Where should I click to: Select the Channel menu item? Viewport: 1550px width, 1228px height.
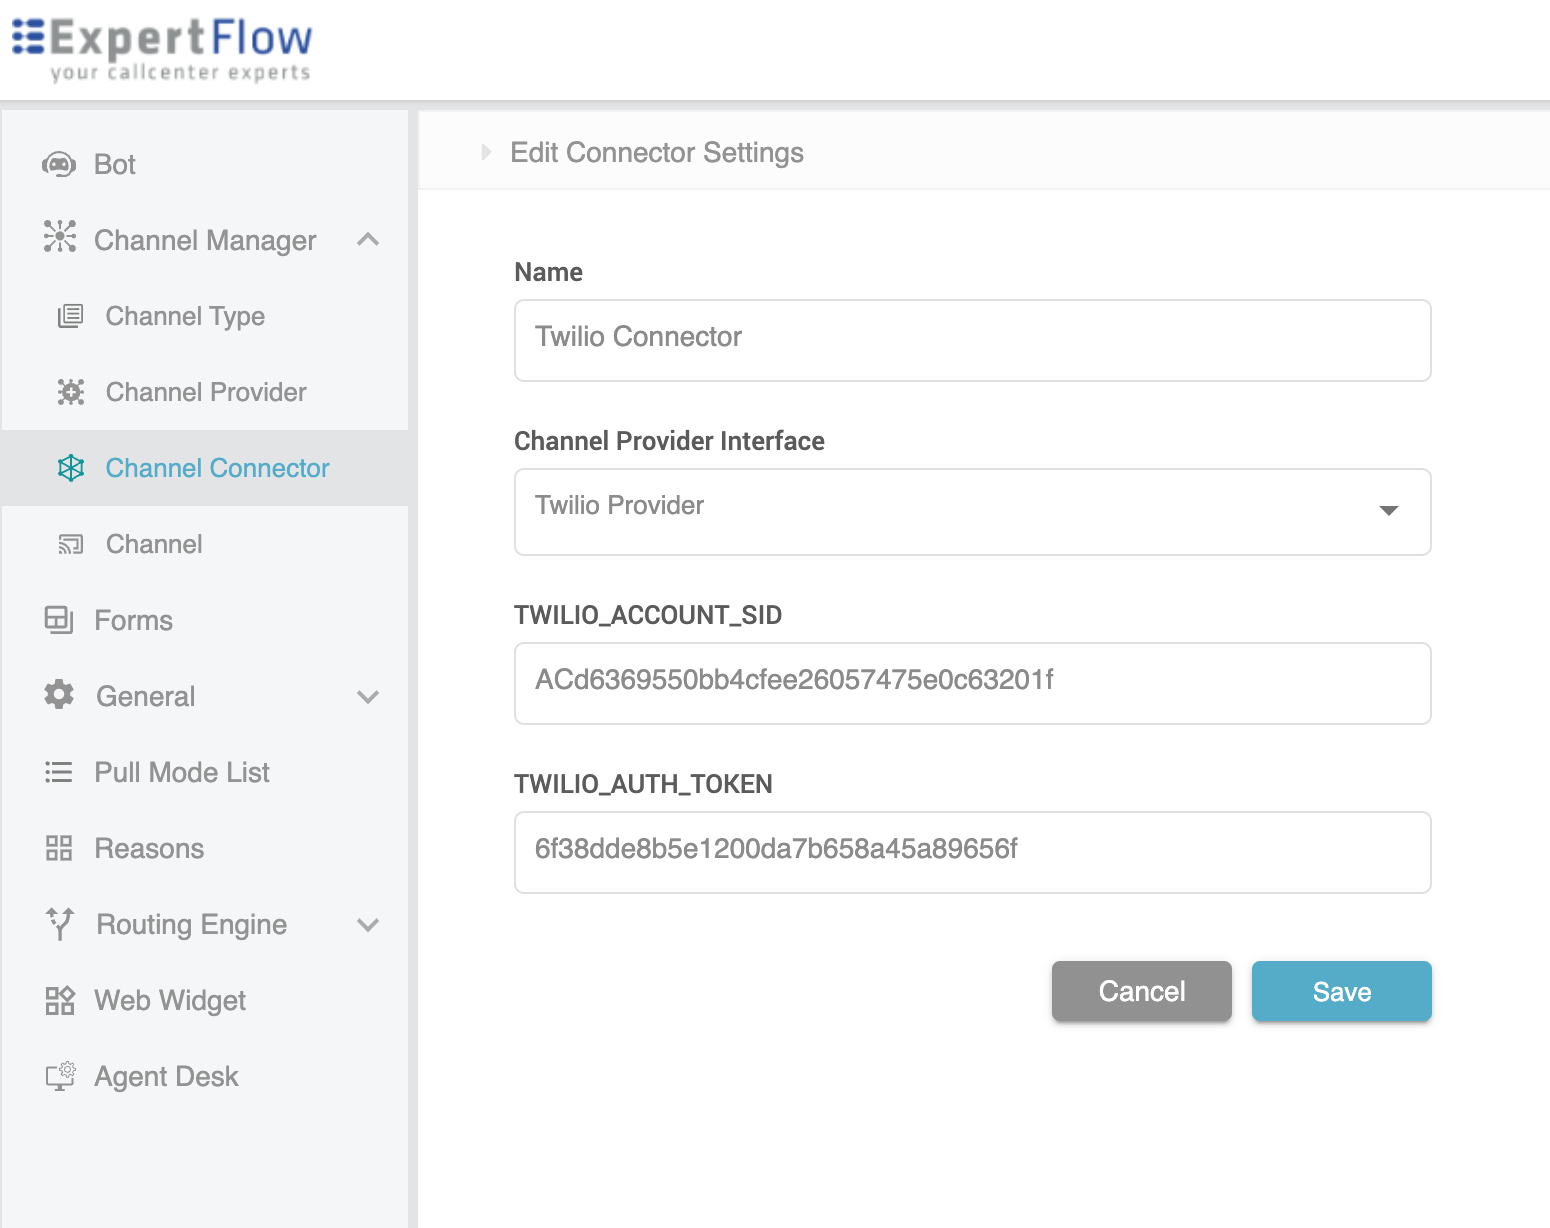pyautogui.click(x=154, y=544)
